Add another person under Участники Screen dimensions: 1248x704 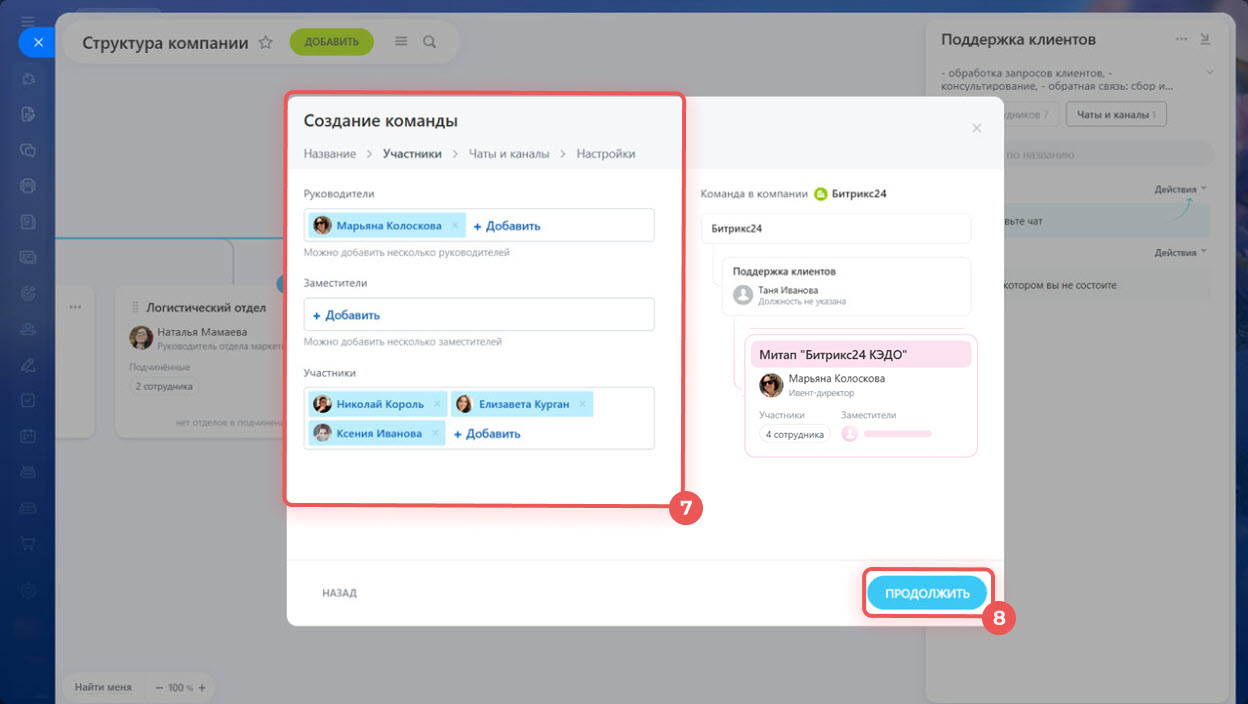point(487,434)
